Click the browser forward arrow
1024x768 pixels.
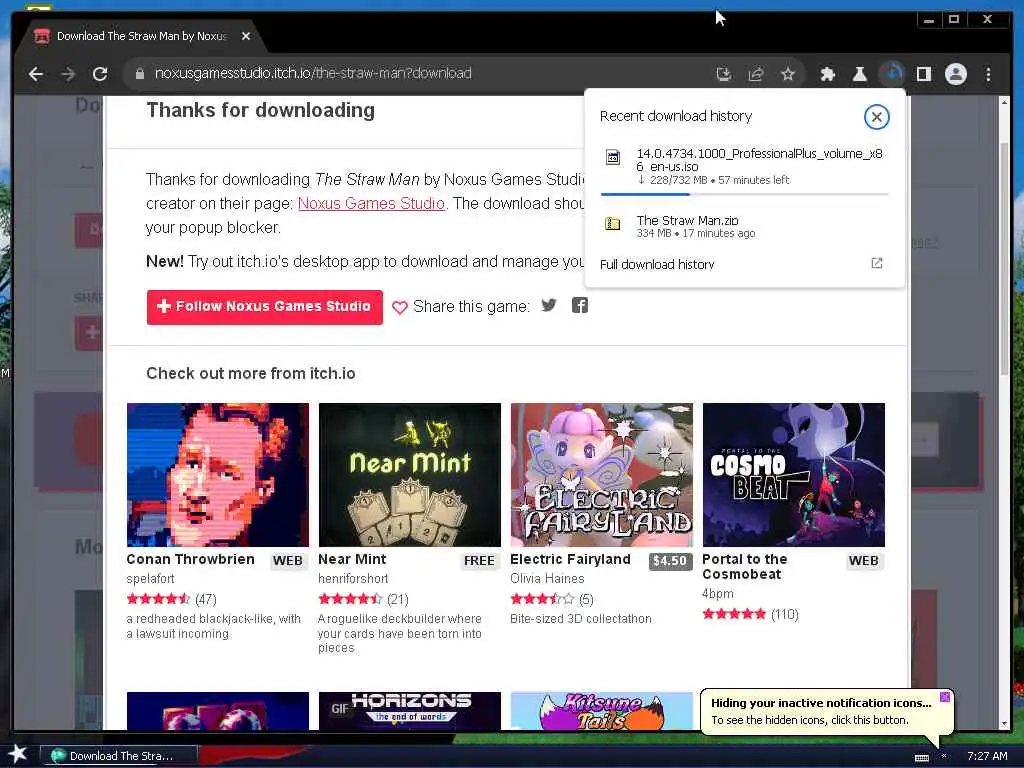pyautogui.click(x=68, y=74)
